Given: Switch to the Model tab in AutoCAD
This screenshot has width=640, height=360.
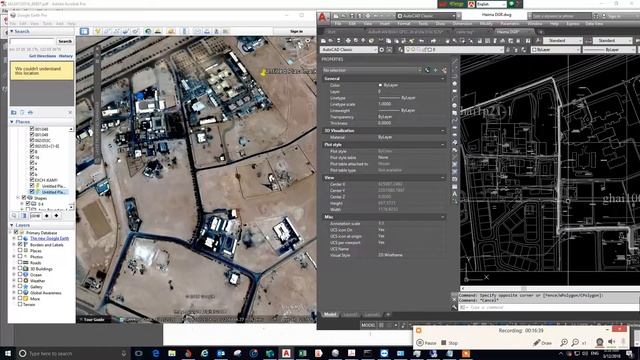Looking at the screenshot, I should pos(330,315).
